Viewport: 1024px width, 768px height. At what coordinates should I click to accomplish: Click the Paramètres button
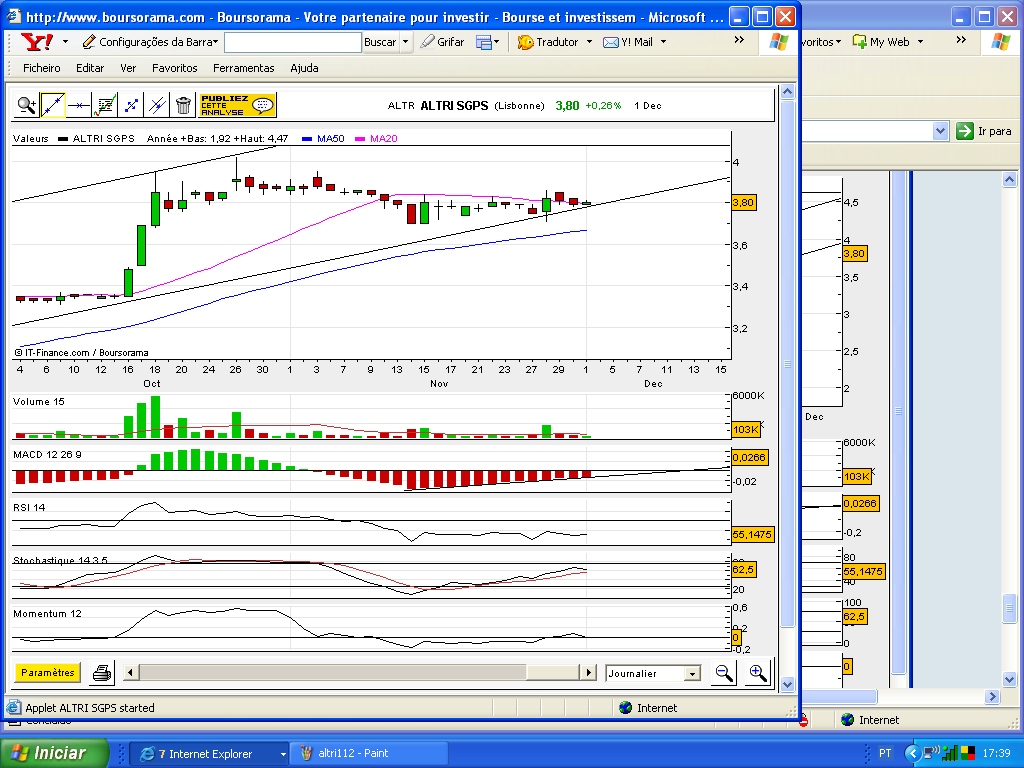coord(48,673)
